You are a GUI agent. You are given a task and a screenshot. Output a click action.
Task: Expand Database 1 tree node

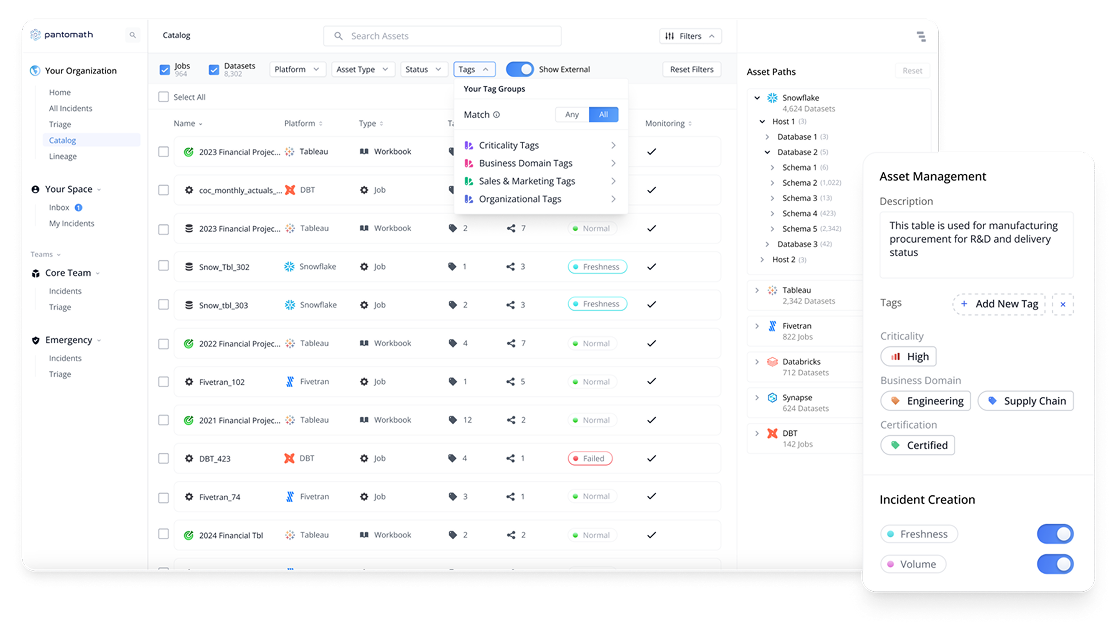click(767, 137)
